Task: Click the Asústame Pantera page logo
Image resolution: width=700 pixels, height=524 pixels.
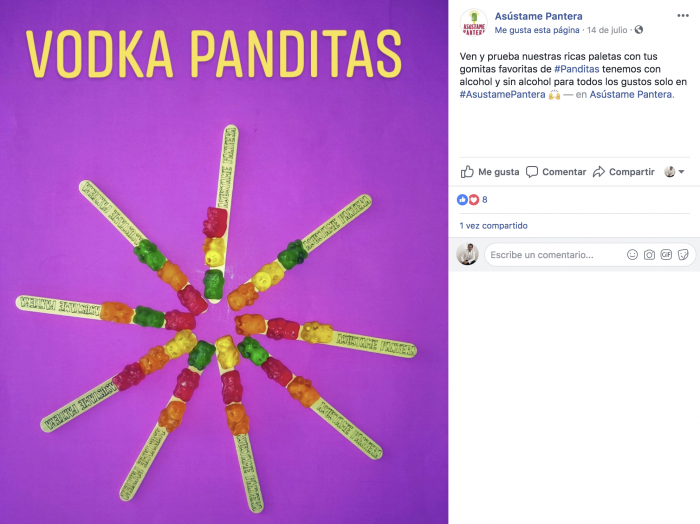Action: (x=473, y=22)
